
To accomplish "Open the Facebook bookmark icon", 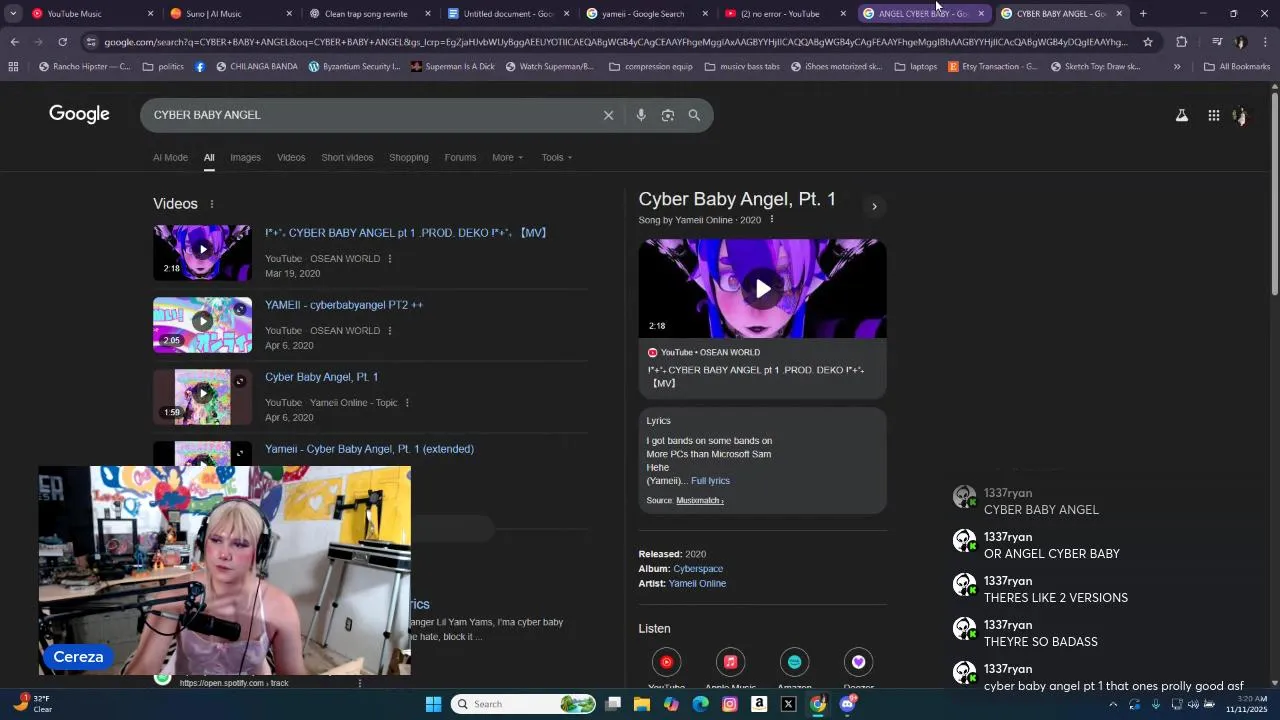I will [x=200, y=67].
